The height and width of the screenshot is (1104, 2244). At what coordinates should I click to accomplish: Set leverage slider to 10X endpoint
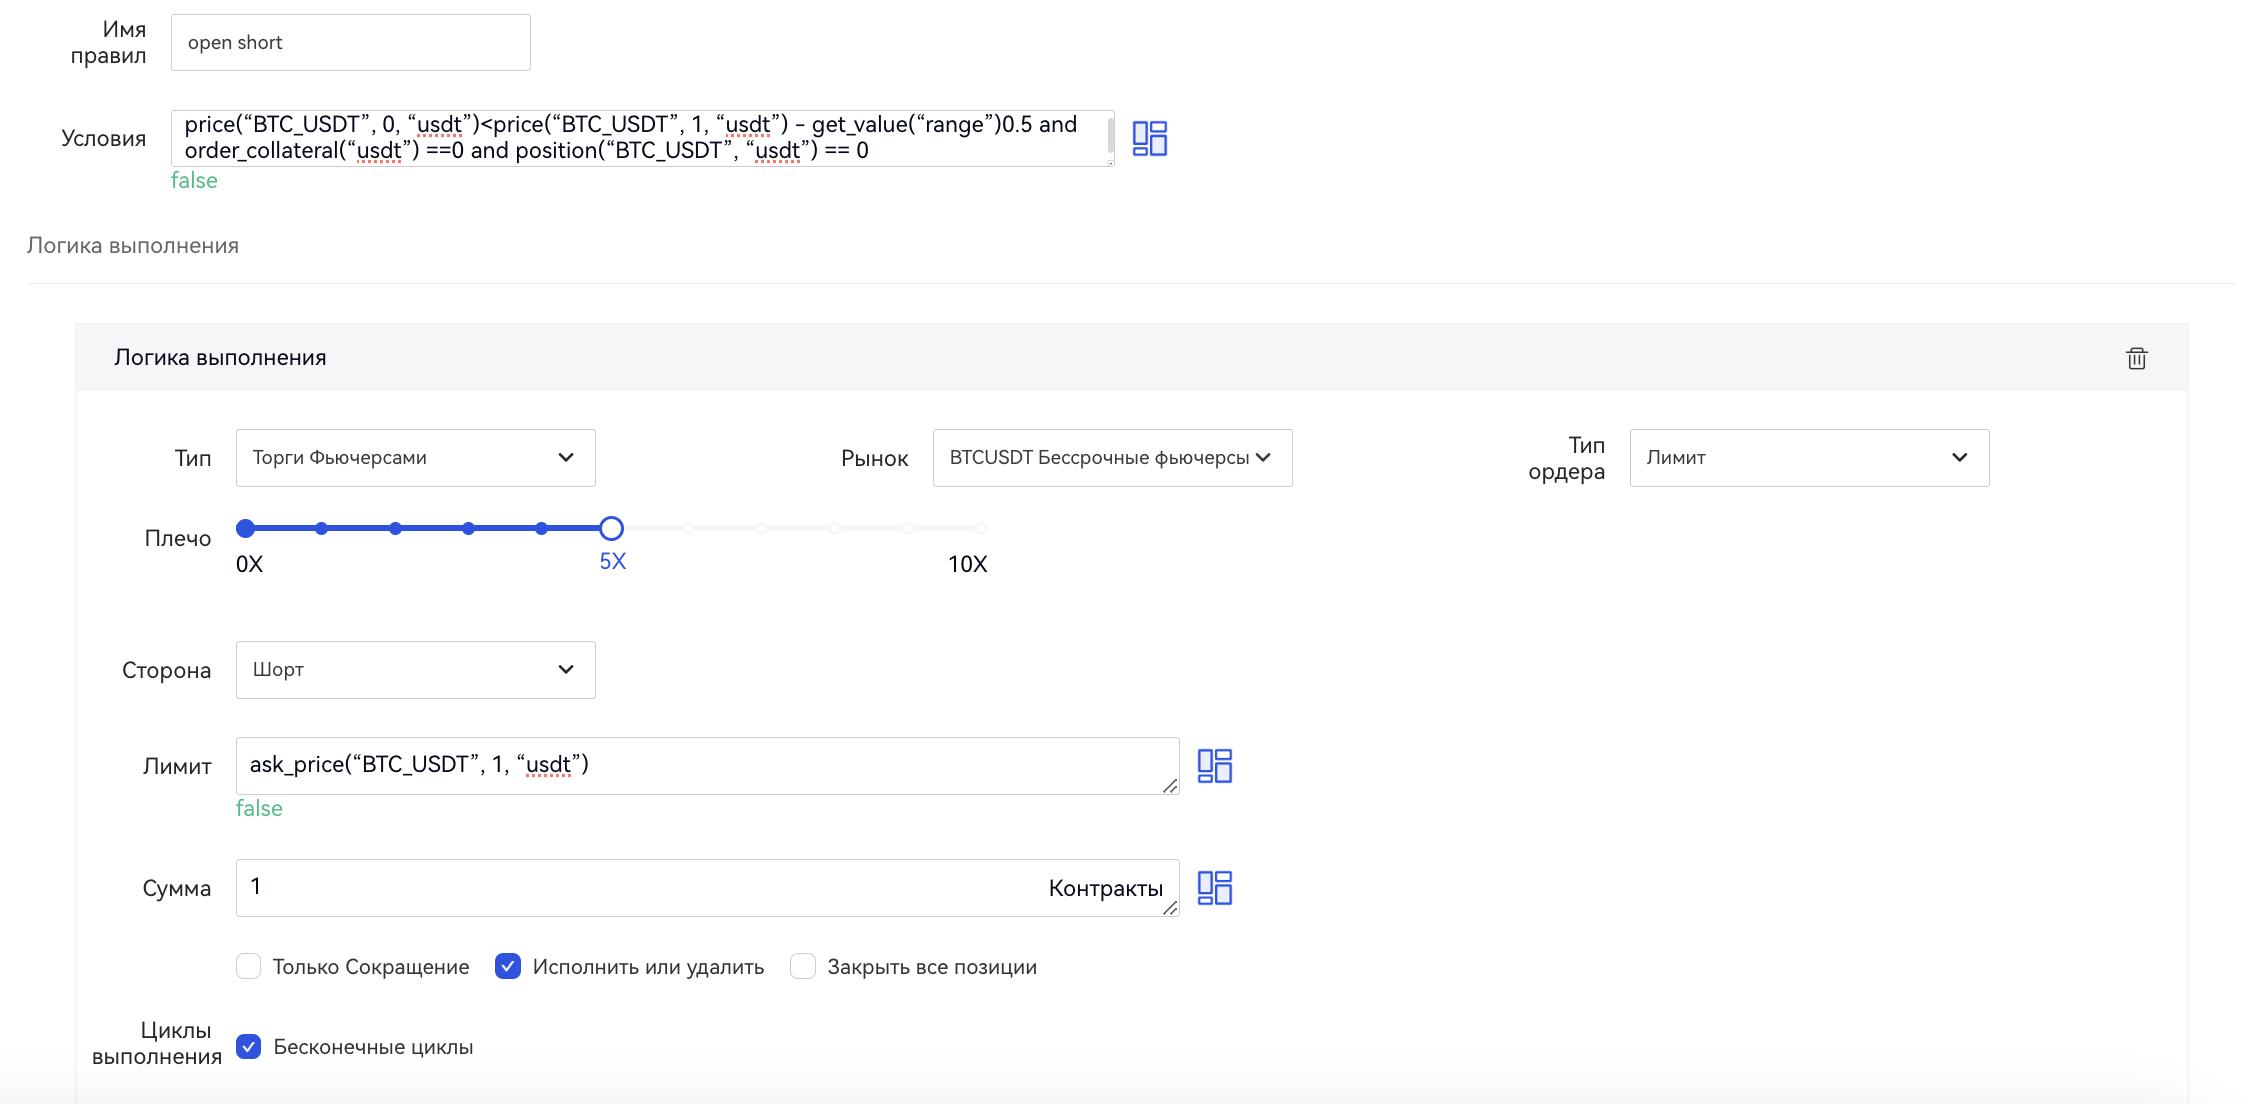coord(981,528)
